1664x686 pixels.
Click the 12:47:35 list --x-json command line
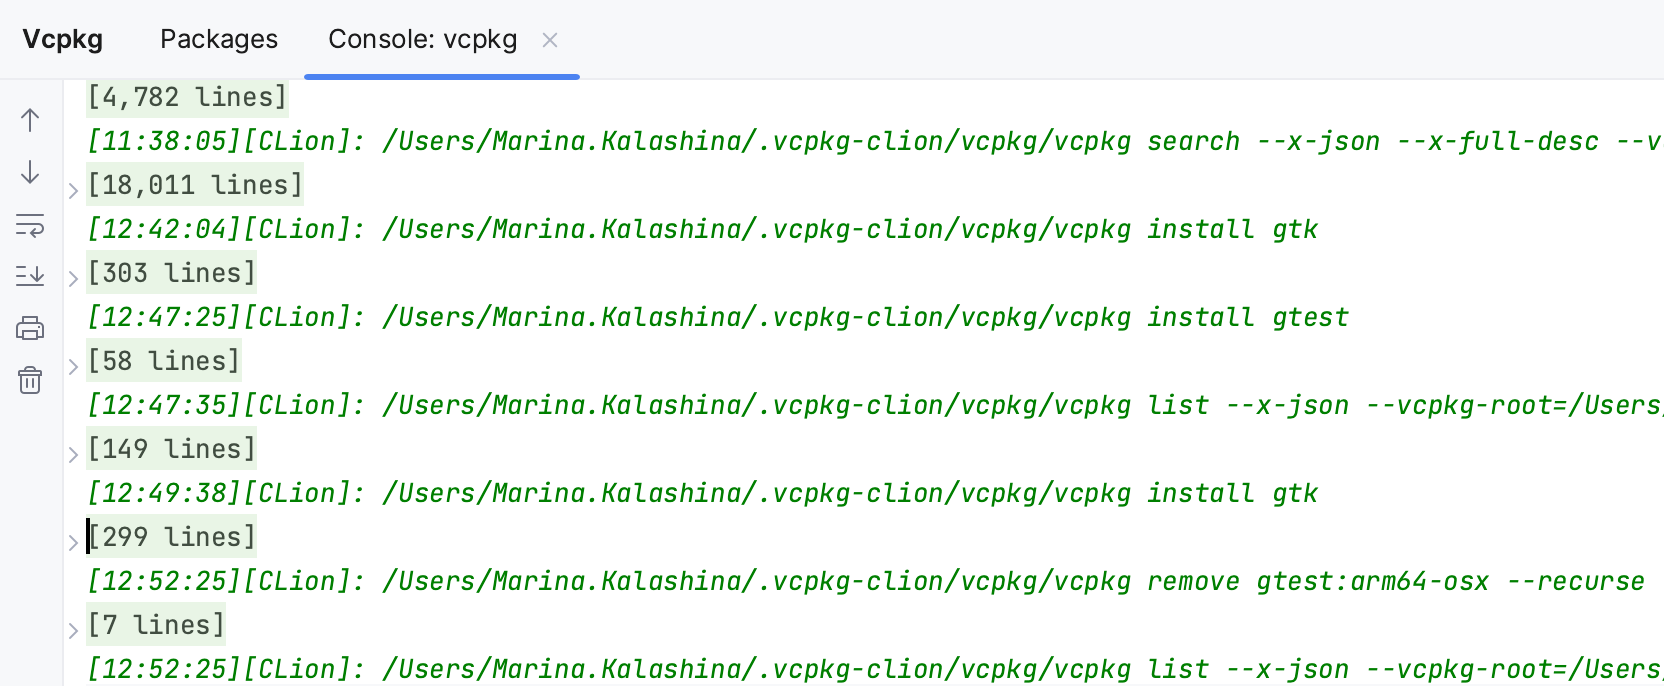(873, 405)
